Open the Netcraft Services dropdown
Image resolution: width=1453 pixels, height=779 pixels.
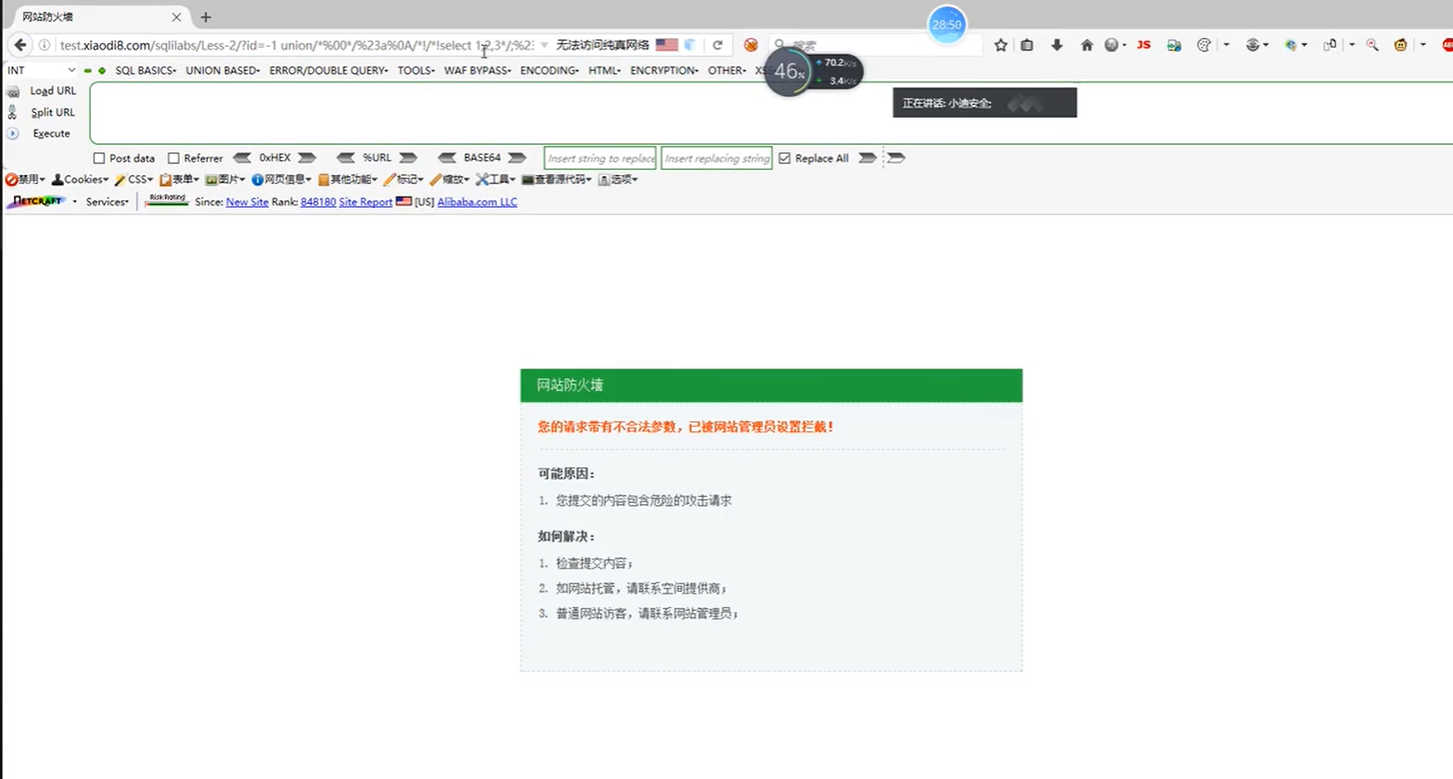pos(108,201)
